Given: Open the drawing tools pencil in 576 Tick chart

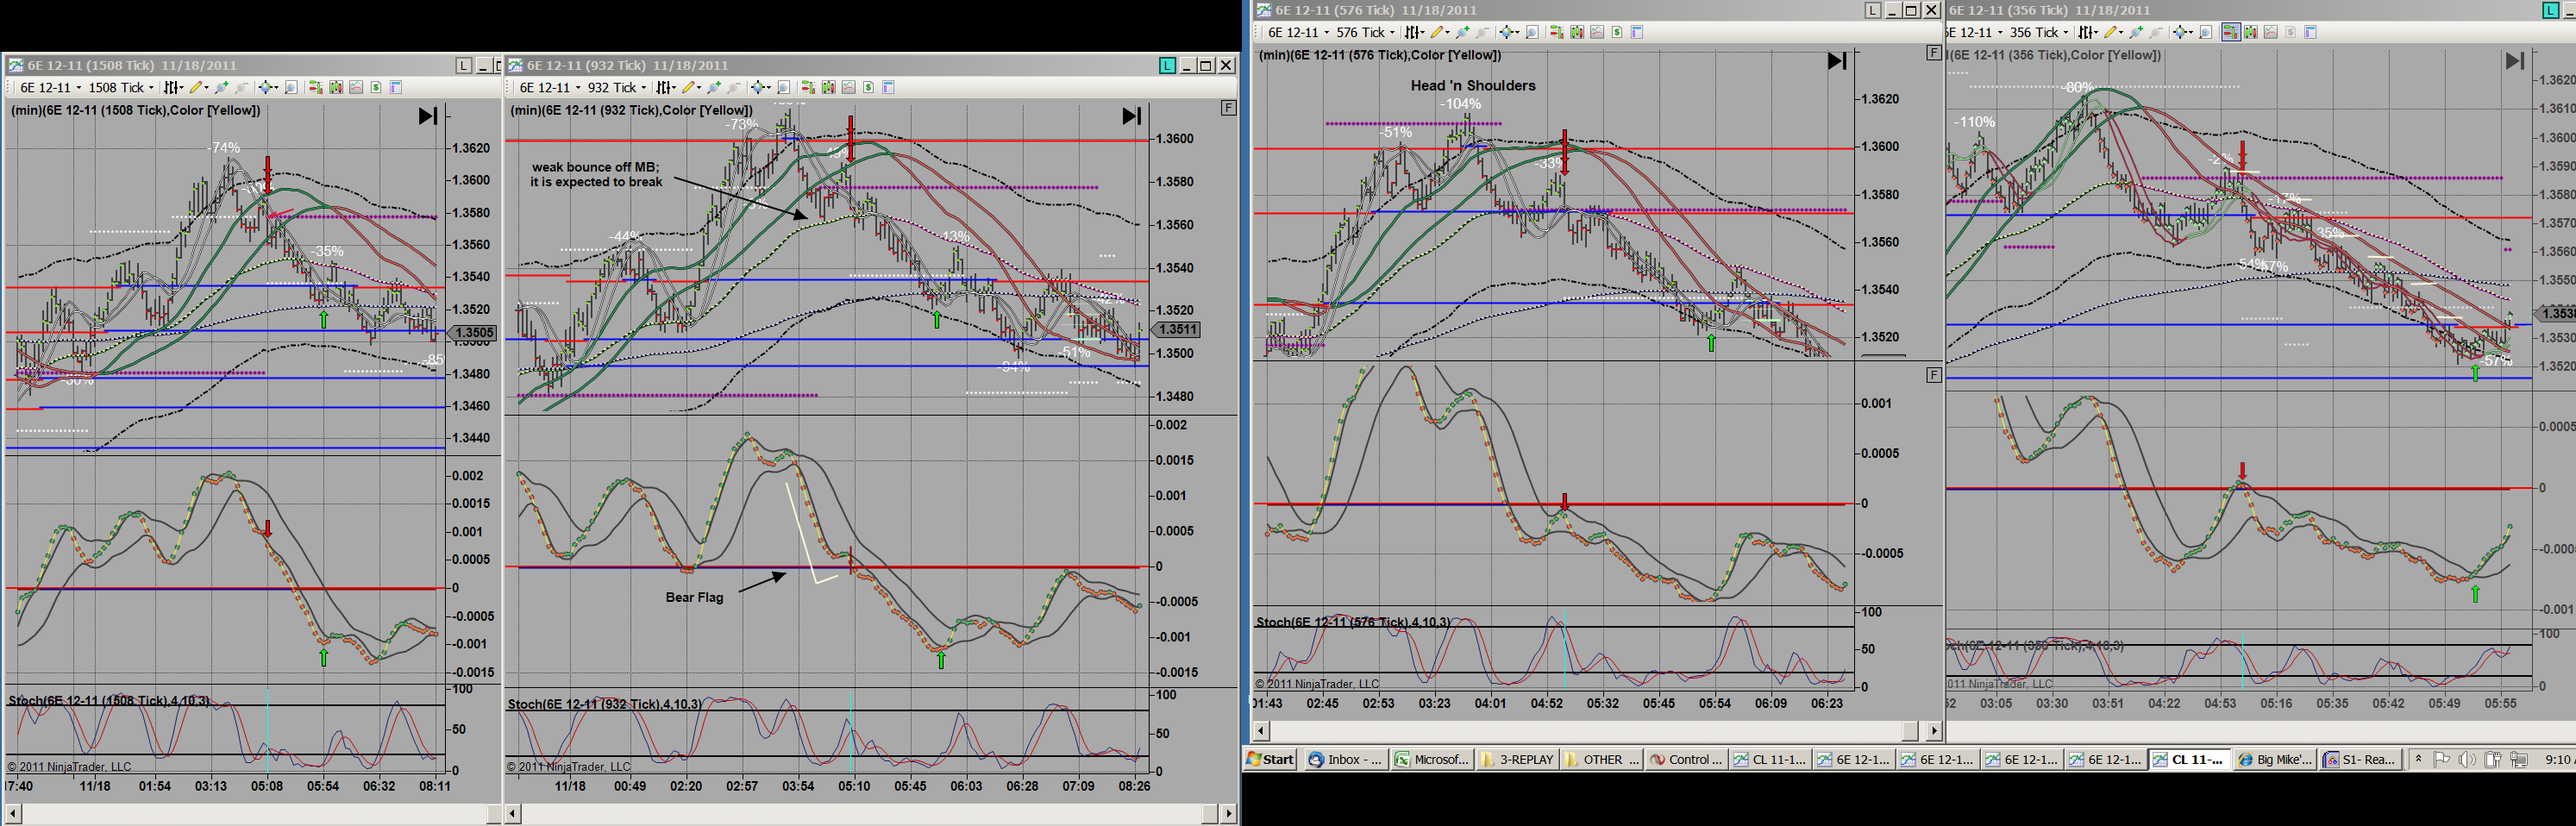Looking at the screenshot, I should pos(1438,33).
